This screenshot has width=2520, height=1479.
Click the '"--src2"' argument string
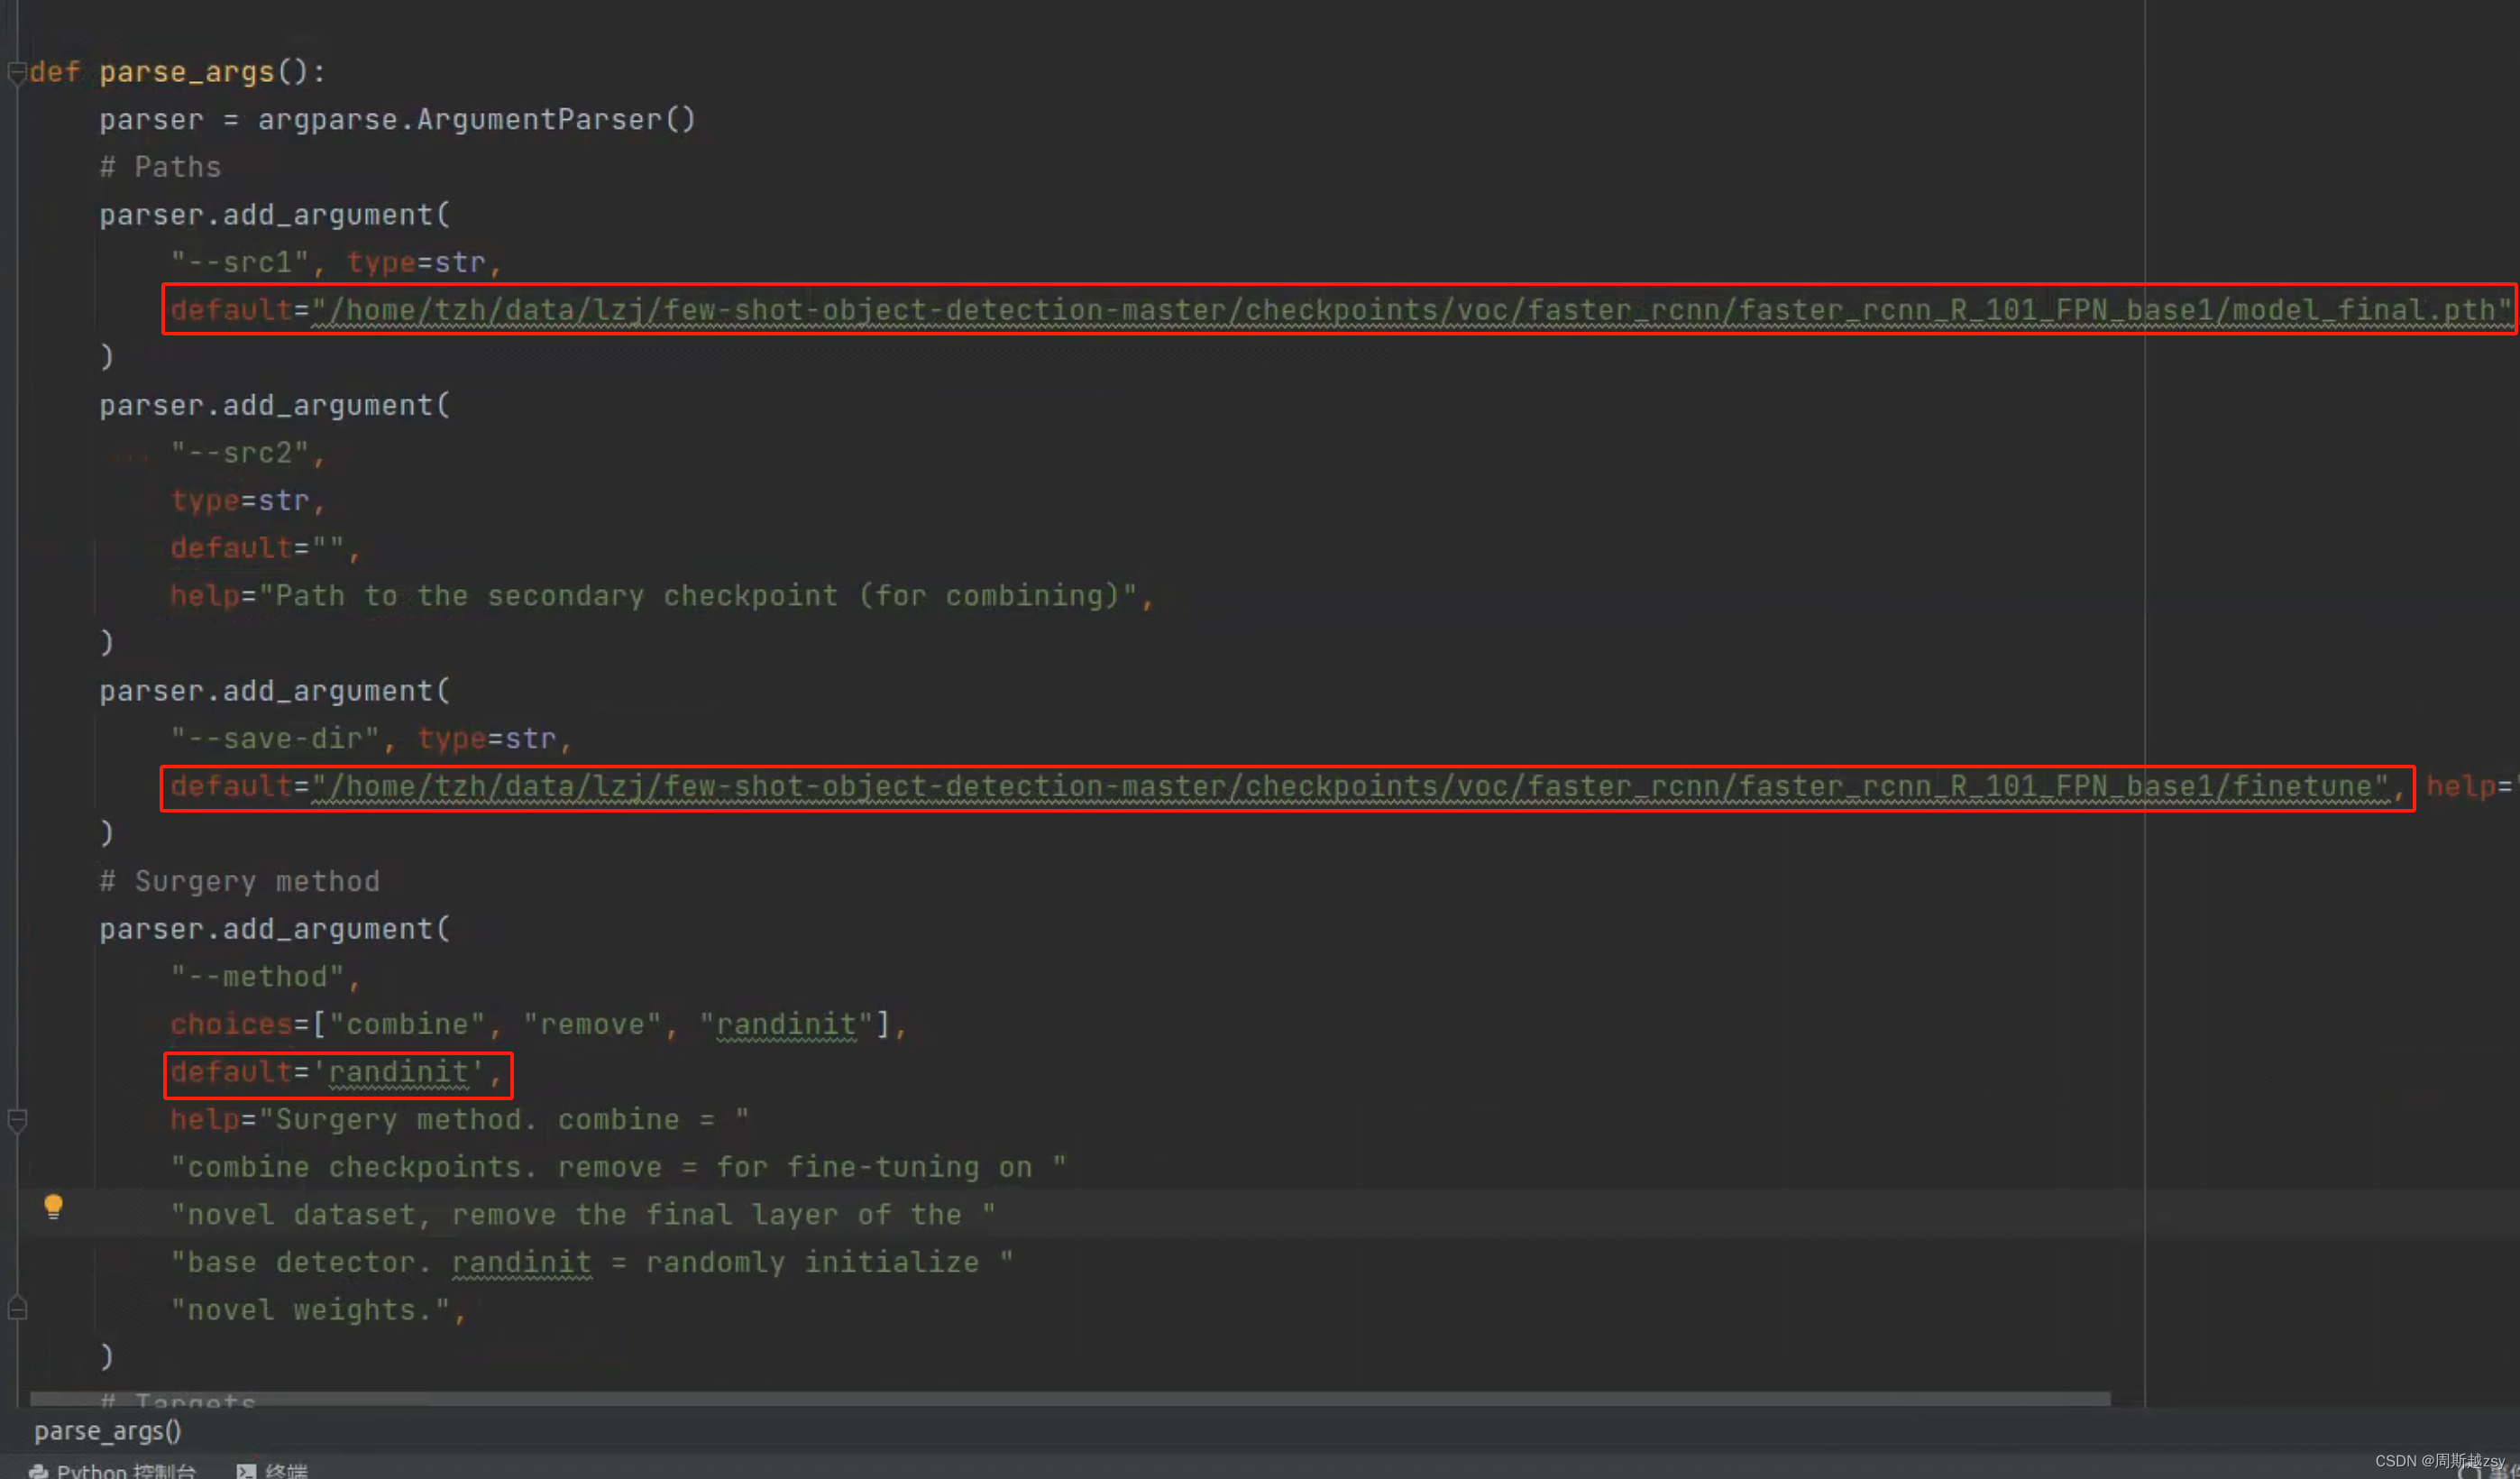[x=239, y=453]
